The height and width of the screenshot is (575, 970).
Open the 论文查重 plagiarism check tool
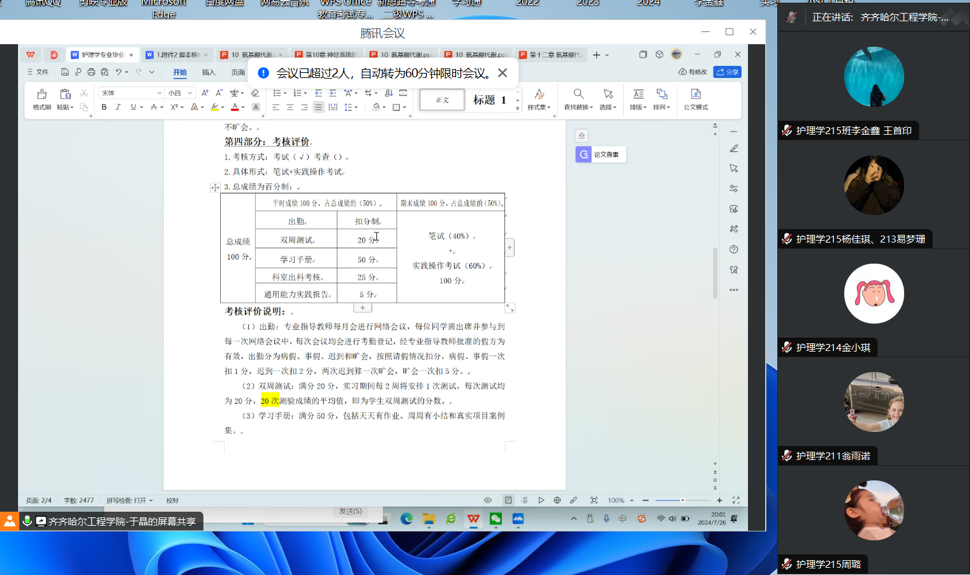599,154
